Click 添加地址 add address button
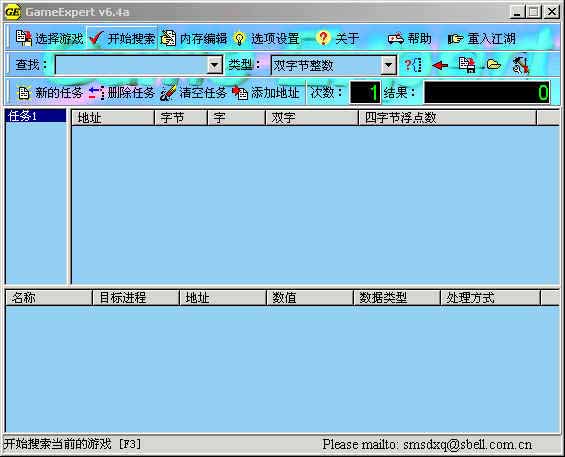The height and width of the screenshot is (457, 565). (x=266, y=93)
